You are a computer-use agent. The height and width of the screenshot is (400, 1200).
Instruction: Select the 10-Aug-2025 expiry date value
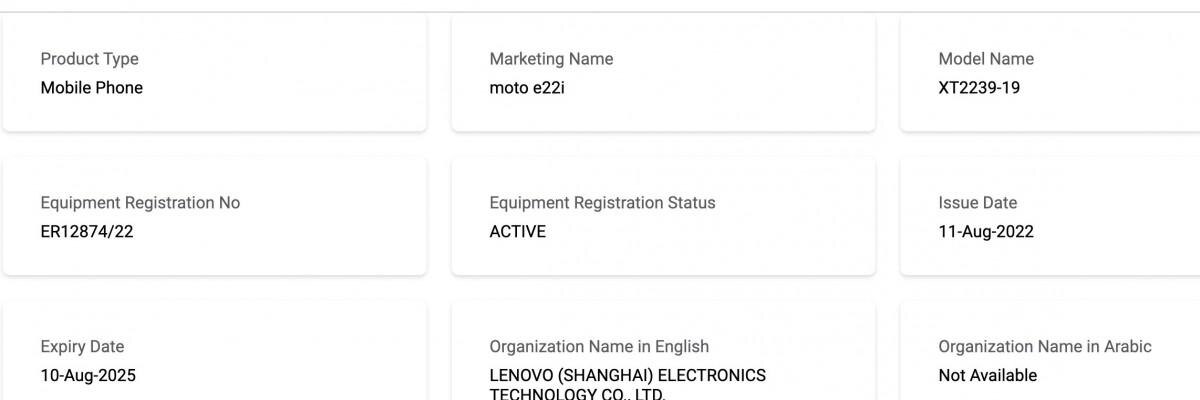pyautogui.click(x=88, y=376)
